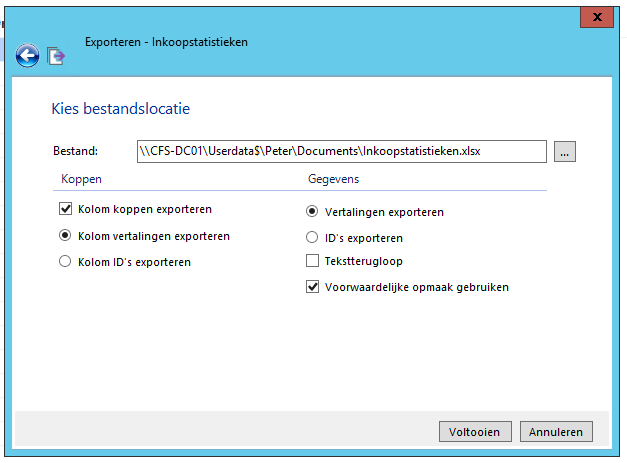
Task: Click the Kies bestandslocatie heading
Action: pos(120,109)
